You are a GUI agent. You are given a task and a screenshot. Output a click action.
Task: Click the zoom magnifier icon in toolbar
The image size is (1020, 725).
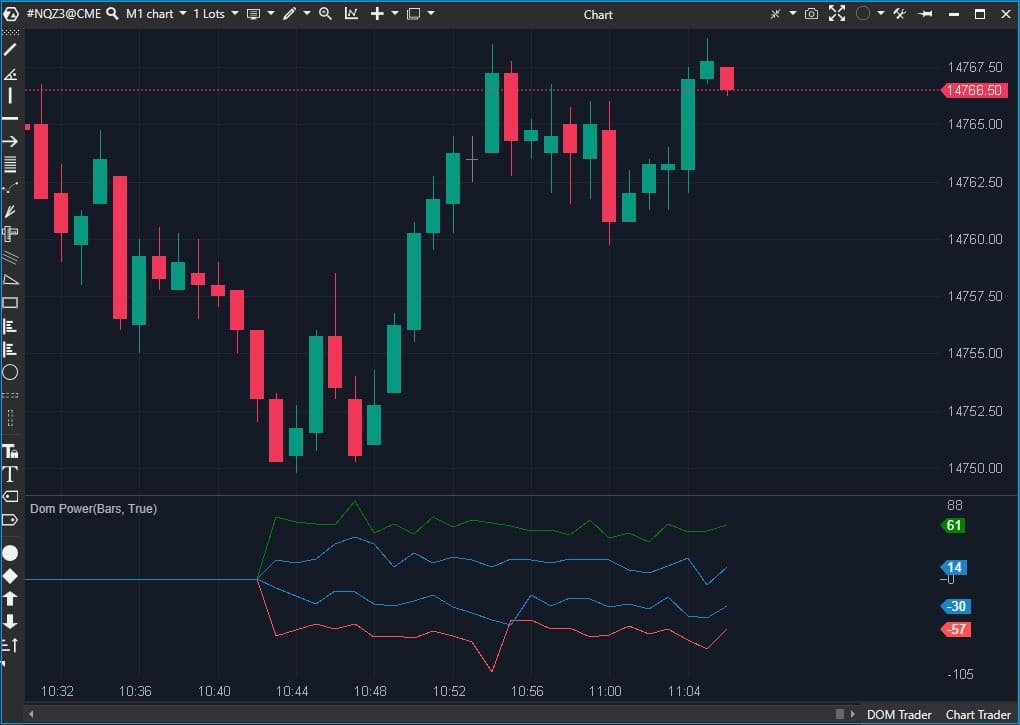325,14
